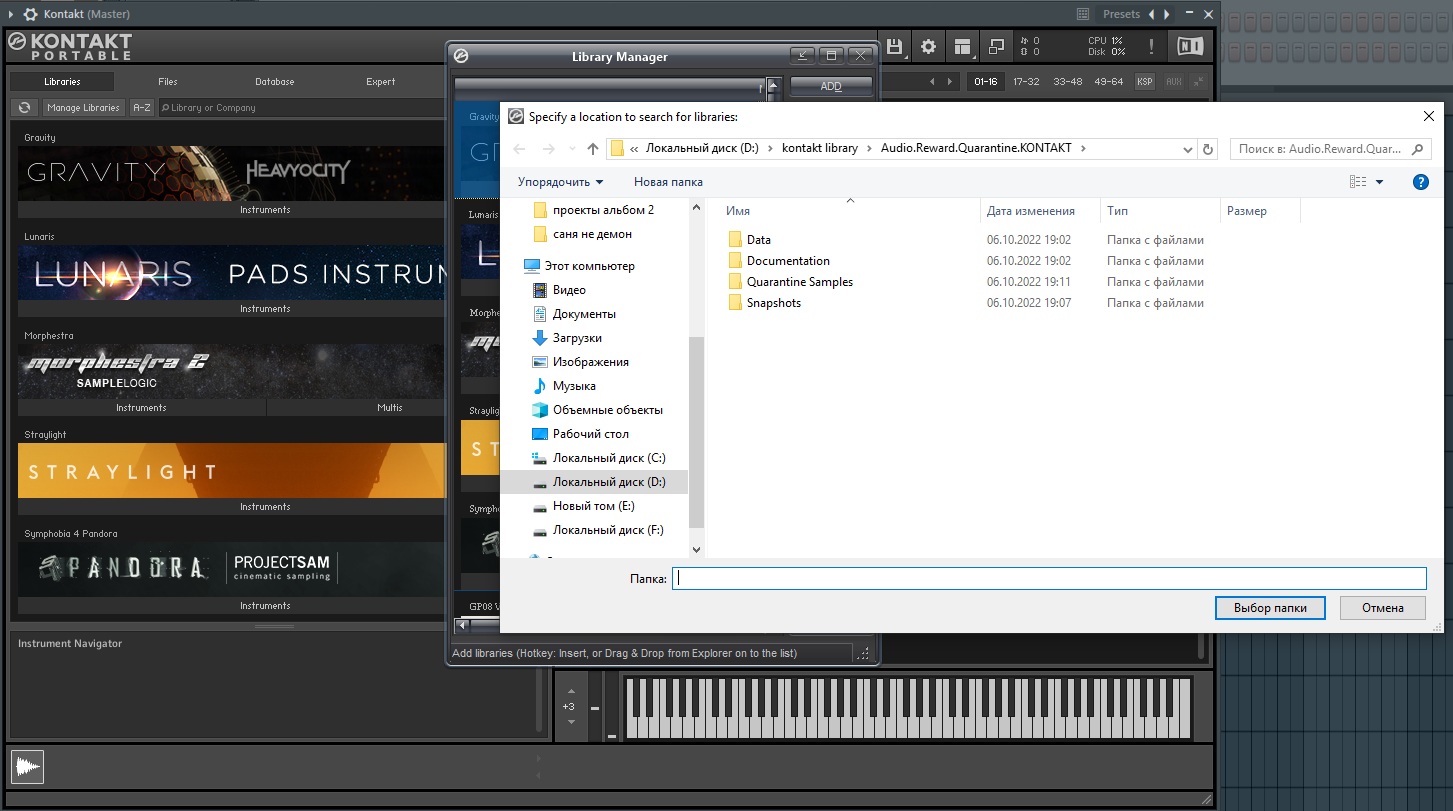Click the plugin preset grid icon

point(1083,14)
